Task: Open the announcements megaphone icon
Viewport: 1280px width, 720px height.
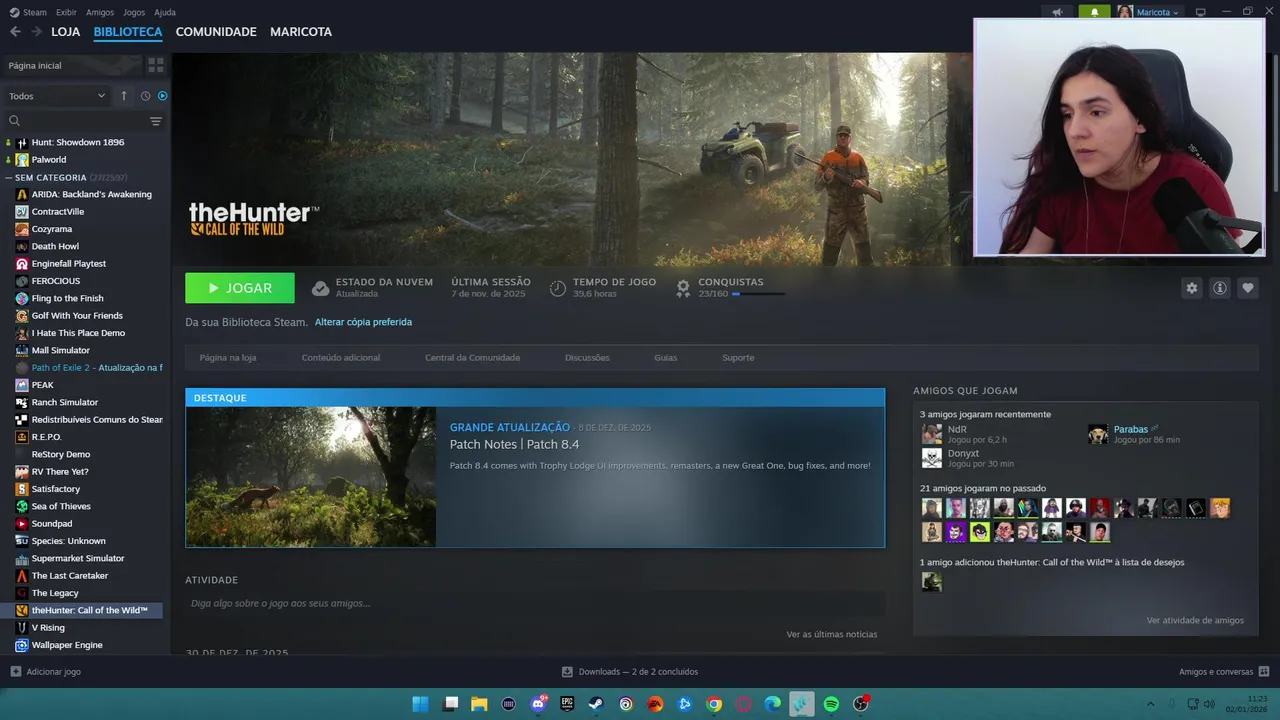Action: tap(1057, 12)
